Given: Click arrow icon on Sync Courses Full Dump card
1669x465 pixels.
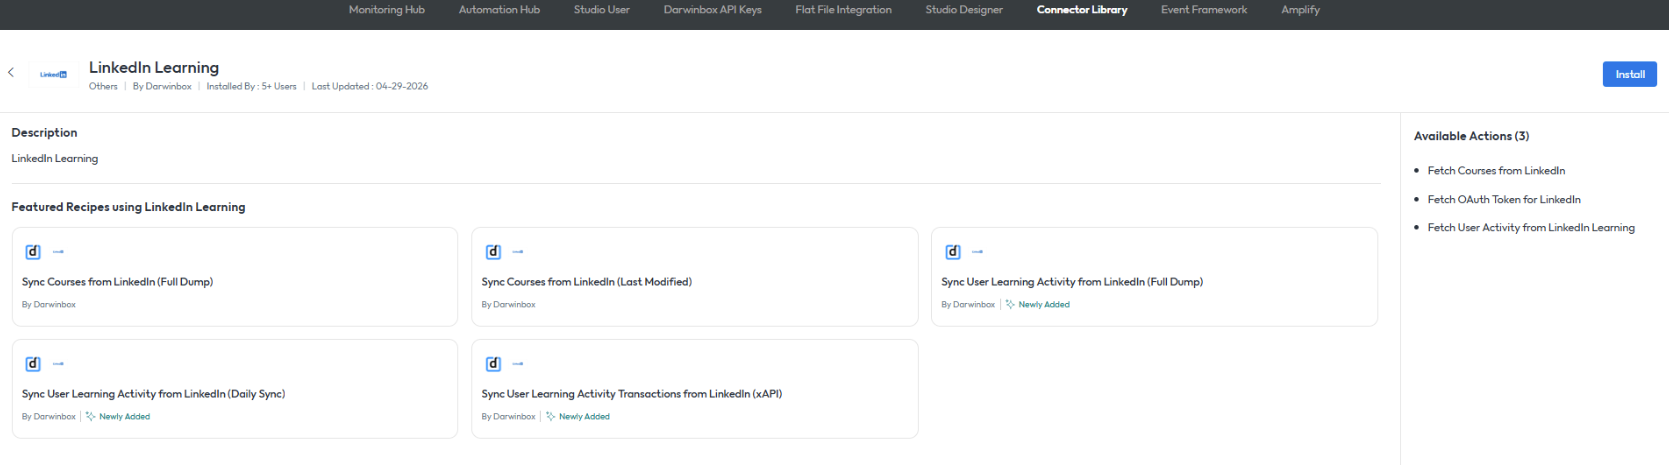Looking at the screenshot, I should tap(58, 252).
